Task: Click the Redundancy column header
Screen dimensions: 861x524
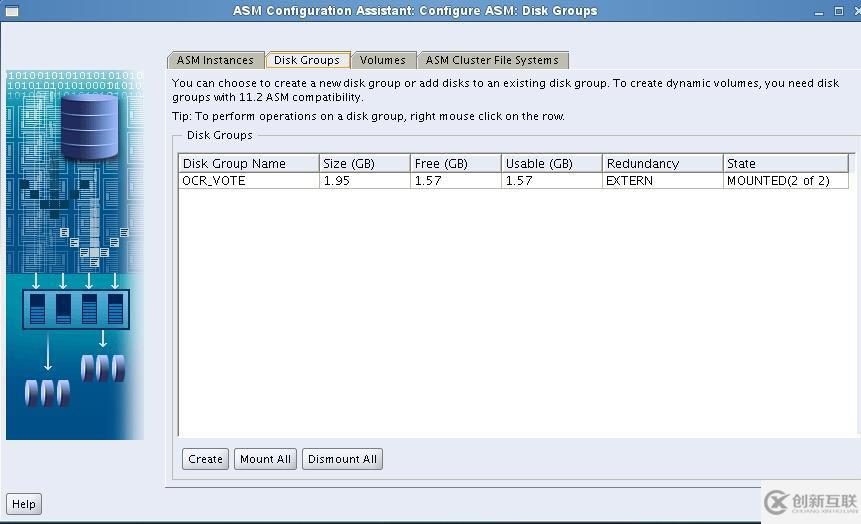Action: [663, 164]
